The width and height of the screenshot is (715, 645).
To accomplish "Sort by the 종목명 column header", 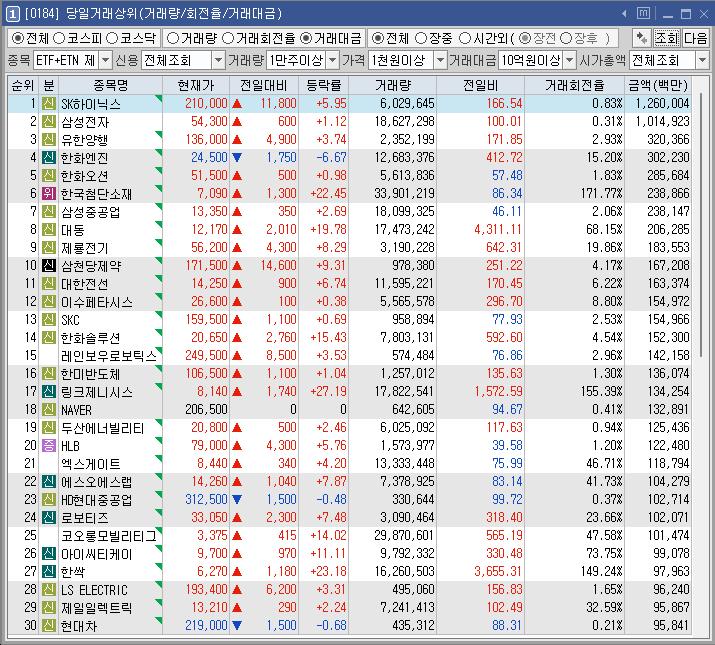I will pos(110,85).
